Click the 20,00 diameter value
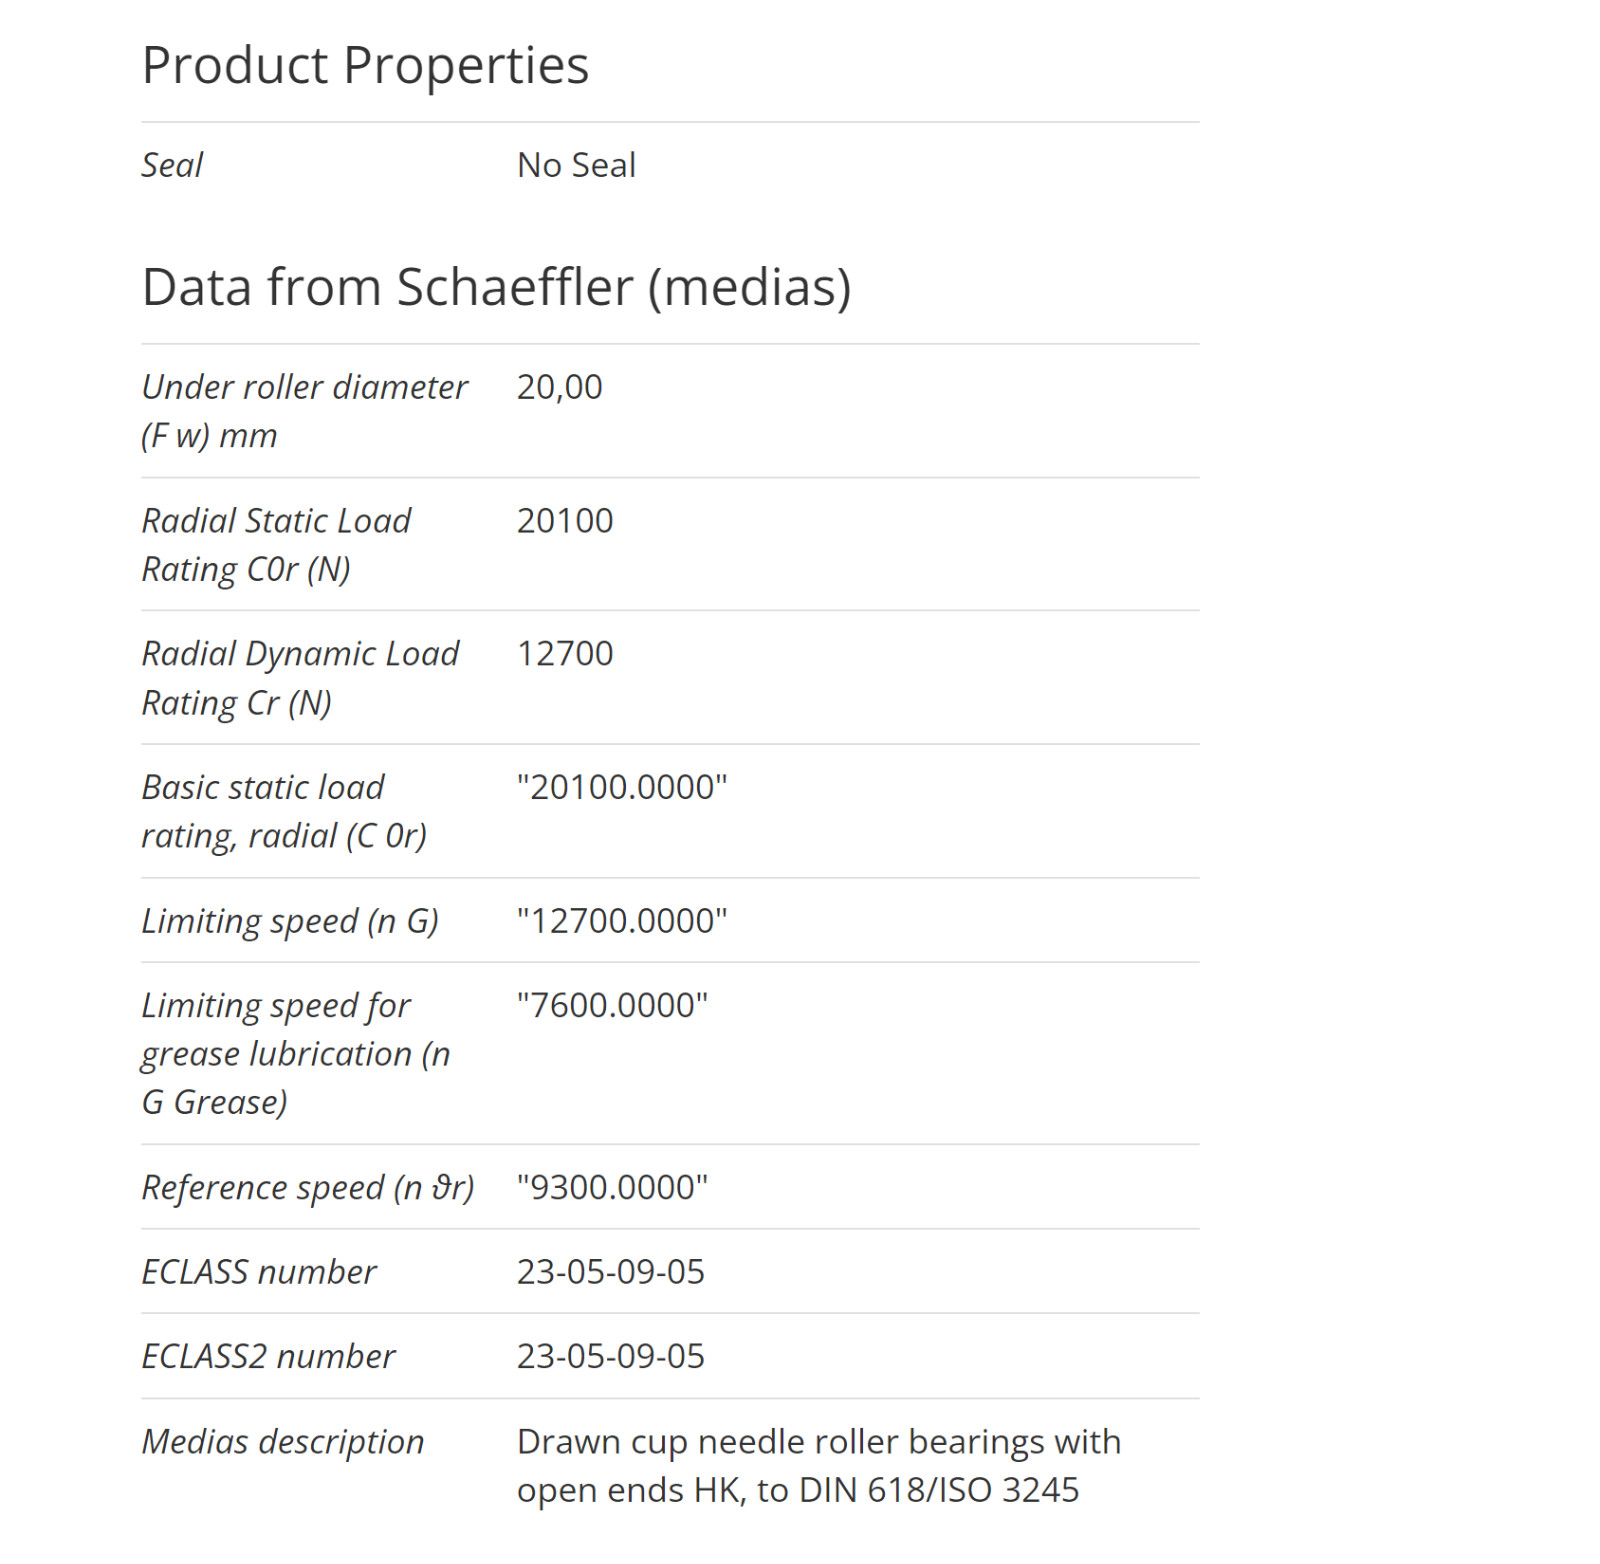This screenshot has height=1564, width=1600. tap(559, 387)
